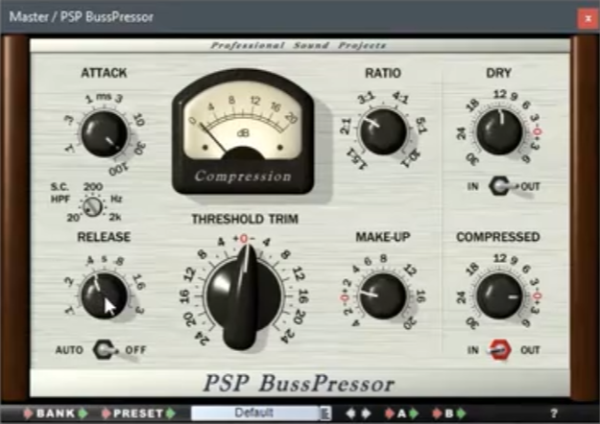Click the MAKE-UP gain knob
The width and height of the screenshot is (600, 424).
coord(383,296)
